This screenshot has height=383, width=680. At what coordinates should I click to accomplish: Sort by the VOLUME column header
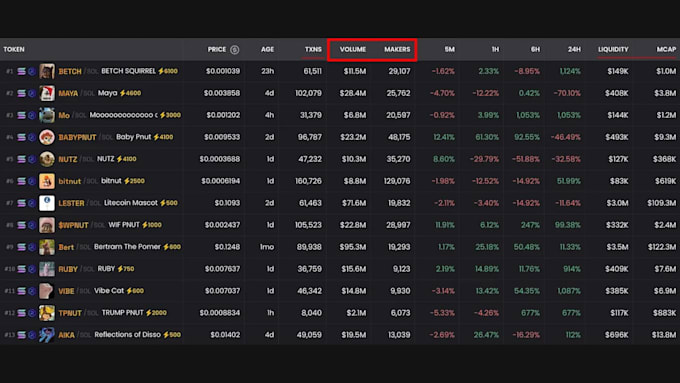(353, 49)
